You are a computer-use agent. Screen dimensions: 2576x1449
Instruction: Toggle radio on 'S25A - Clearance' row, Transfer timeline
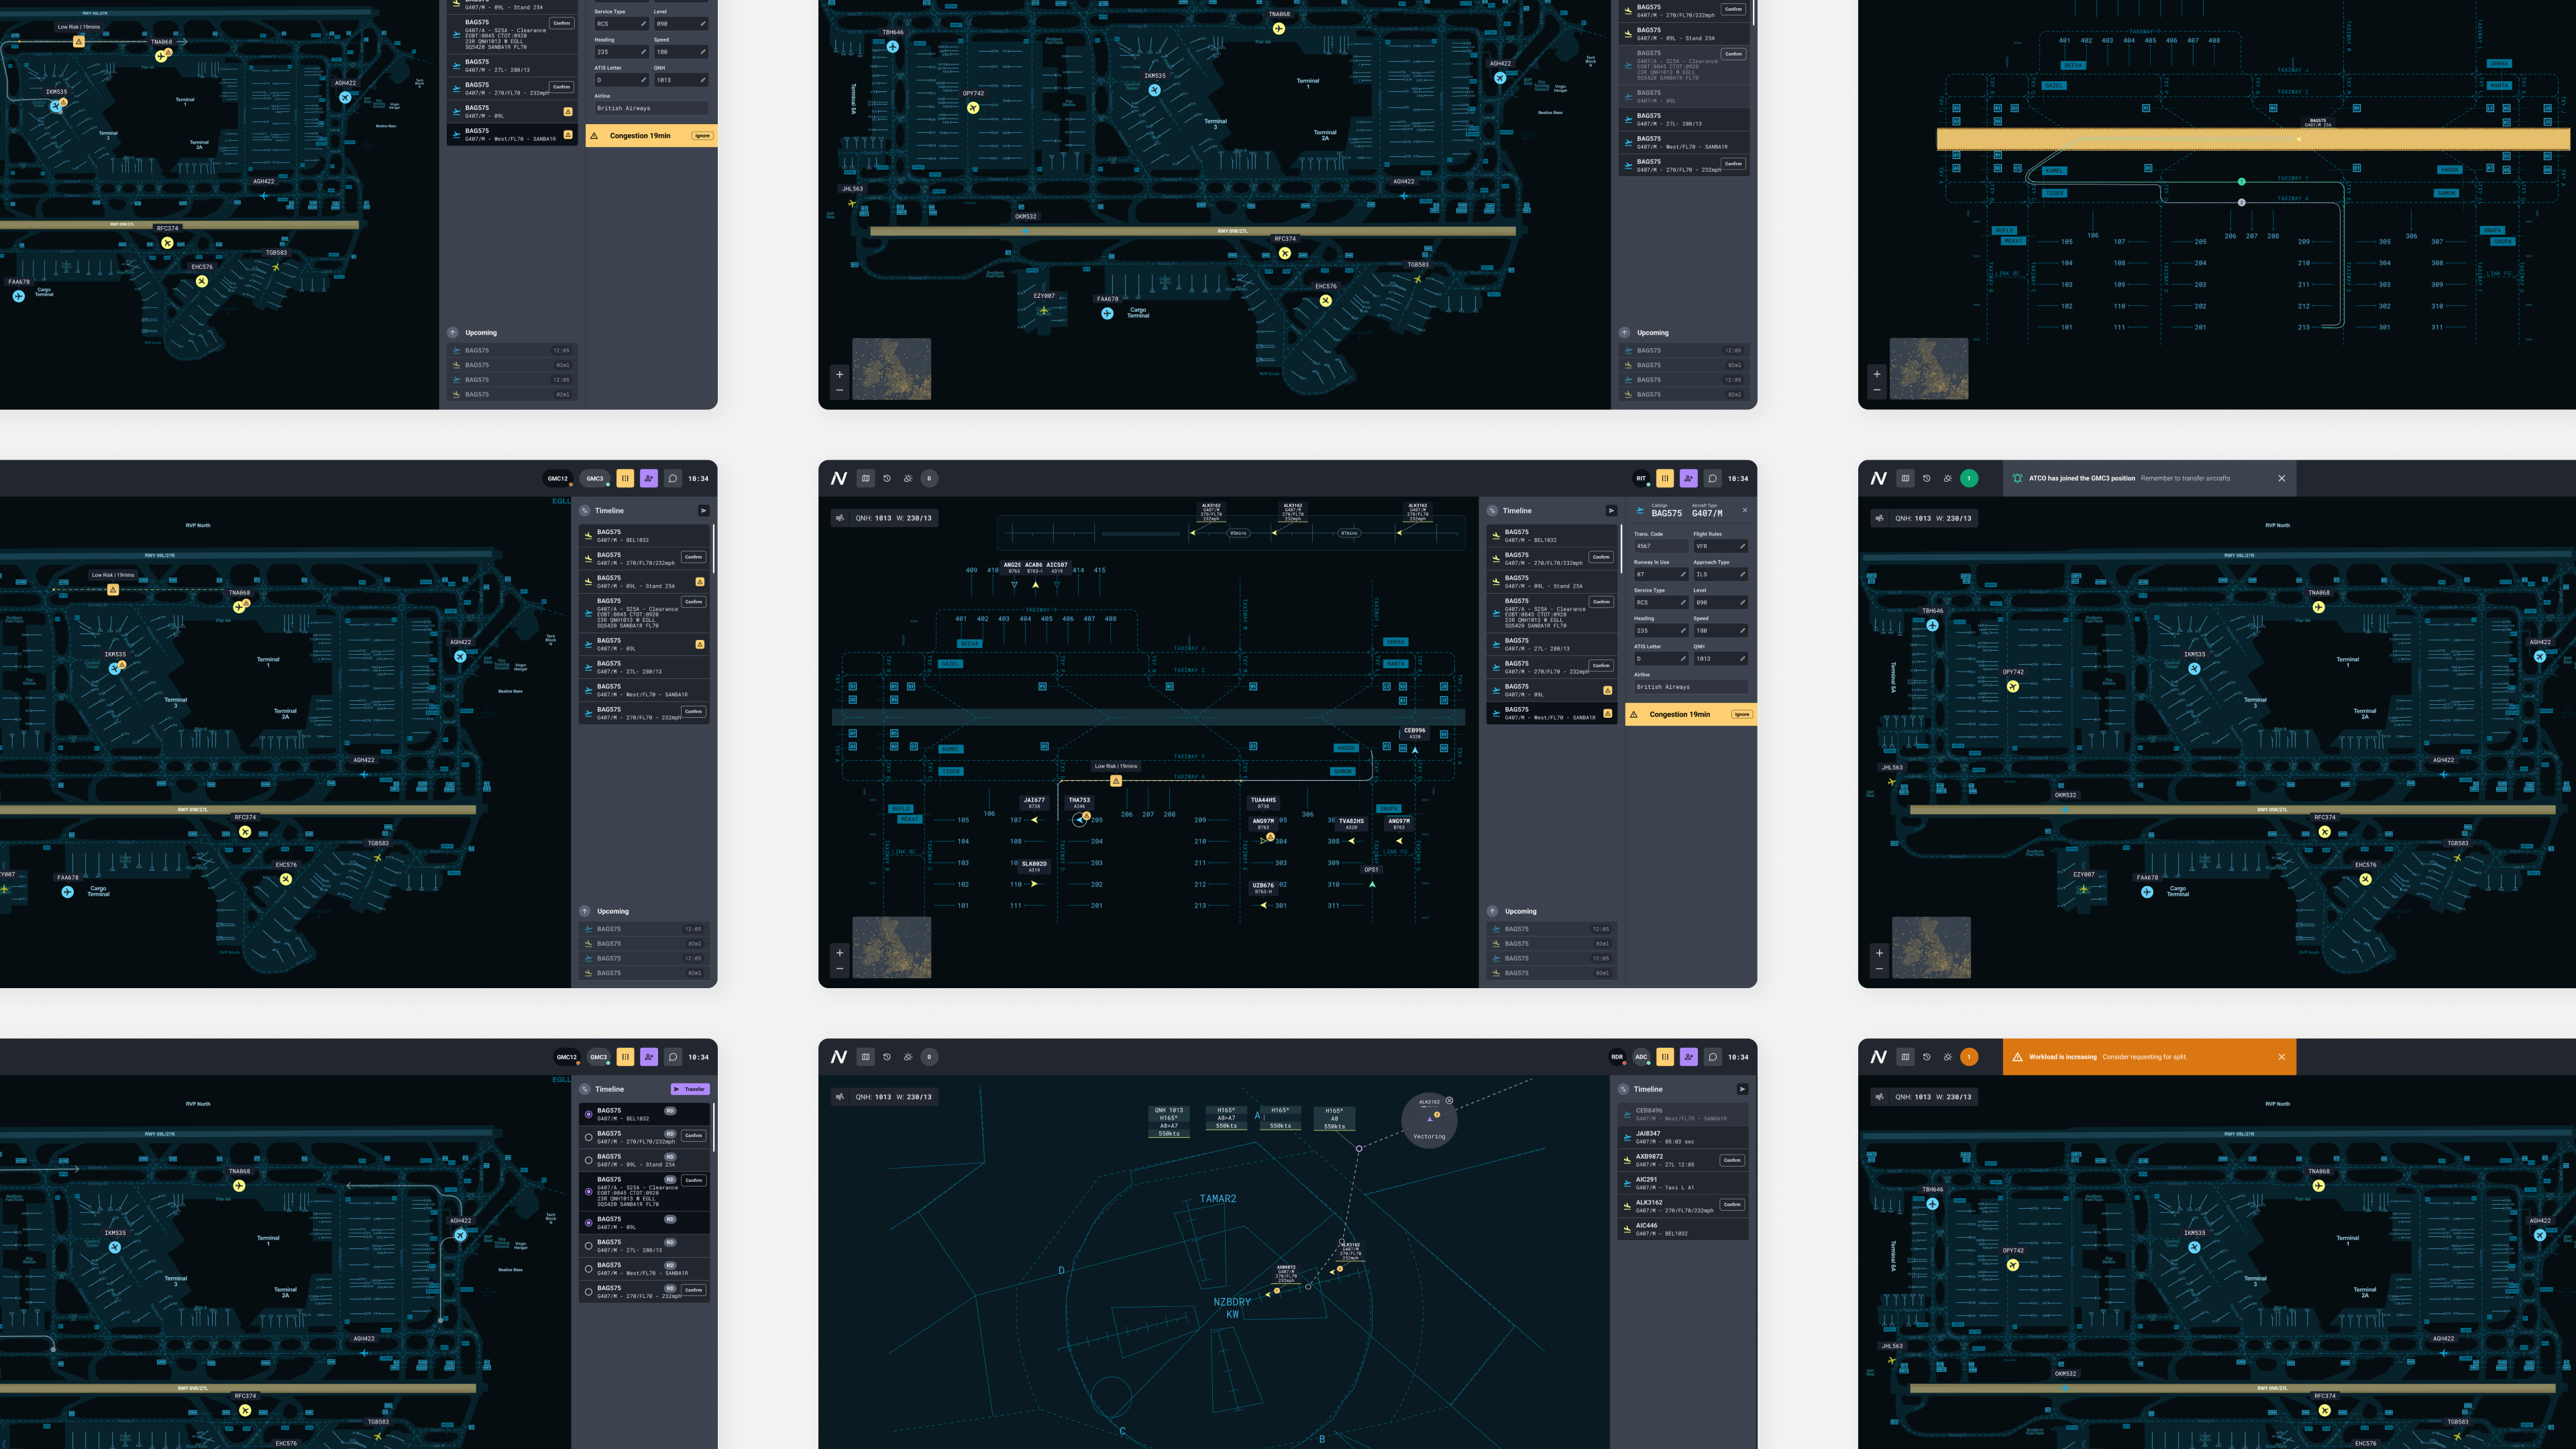coord(588,1191)
